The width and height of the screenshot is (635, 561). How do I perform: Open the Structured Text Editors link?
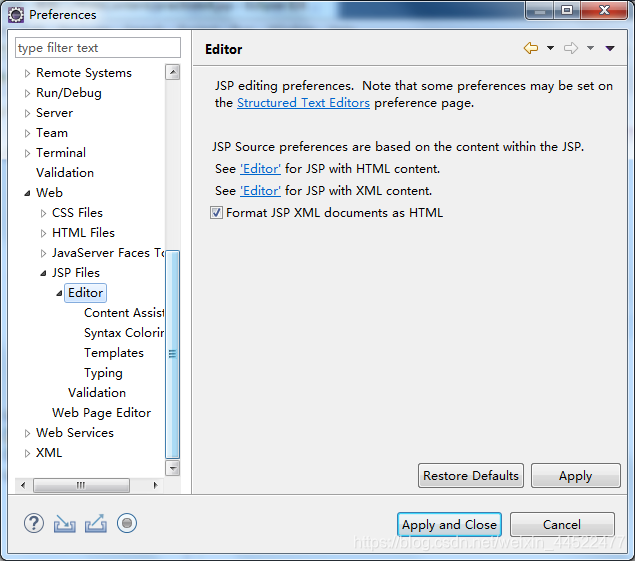[x=303, y=103]
